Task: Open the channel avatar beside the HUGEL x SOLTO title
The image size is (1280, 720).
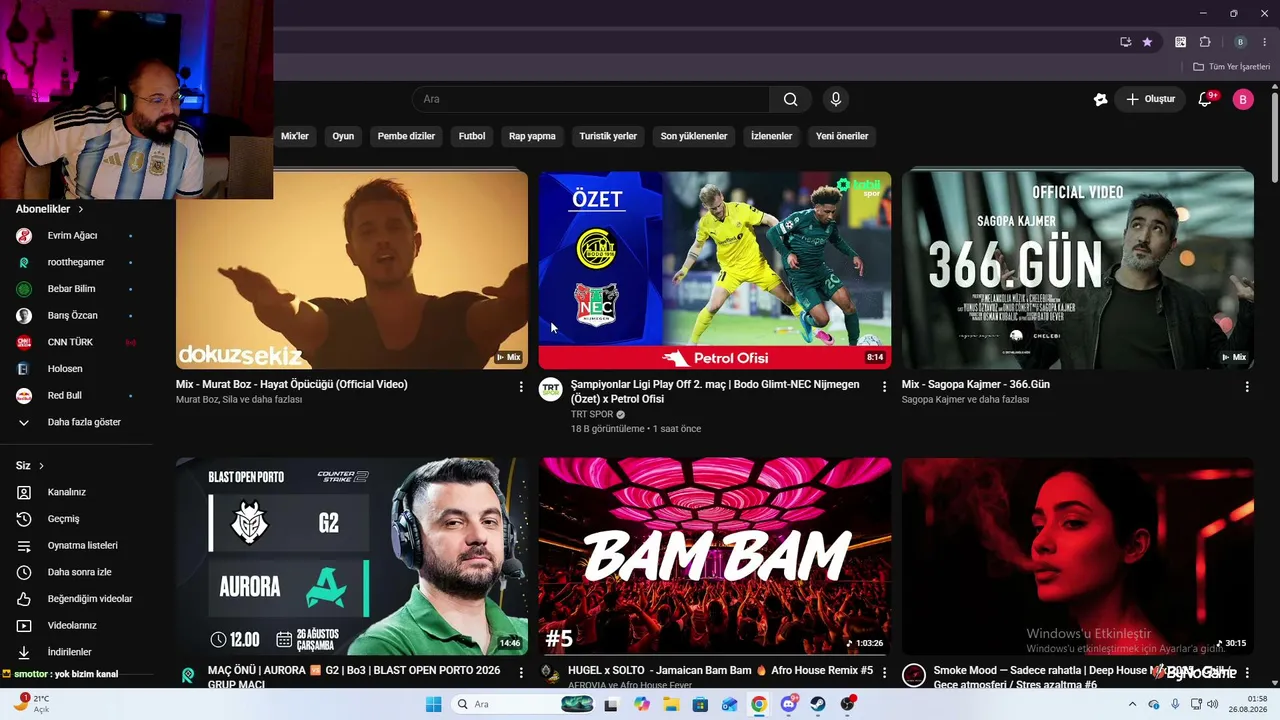Action: pos(551,675)
